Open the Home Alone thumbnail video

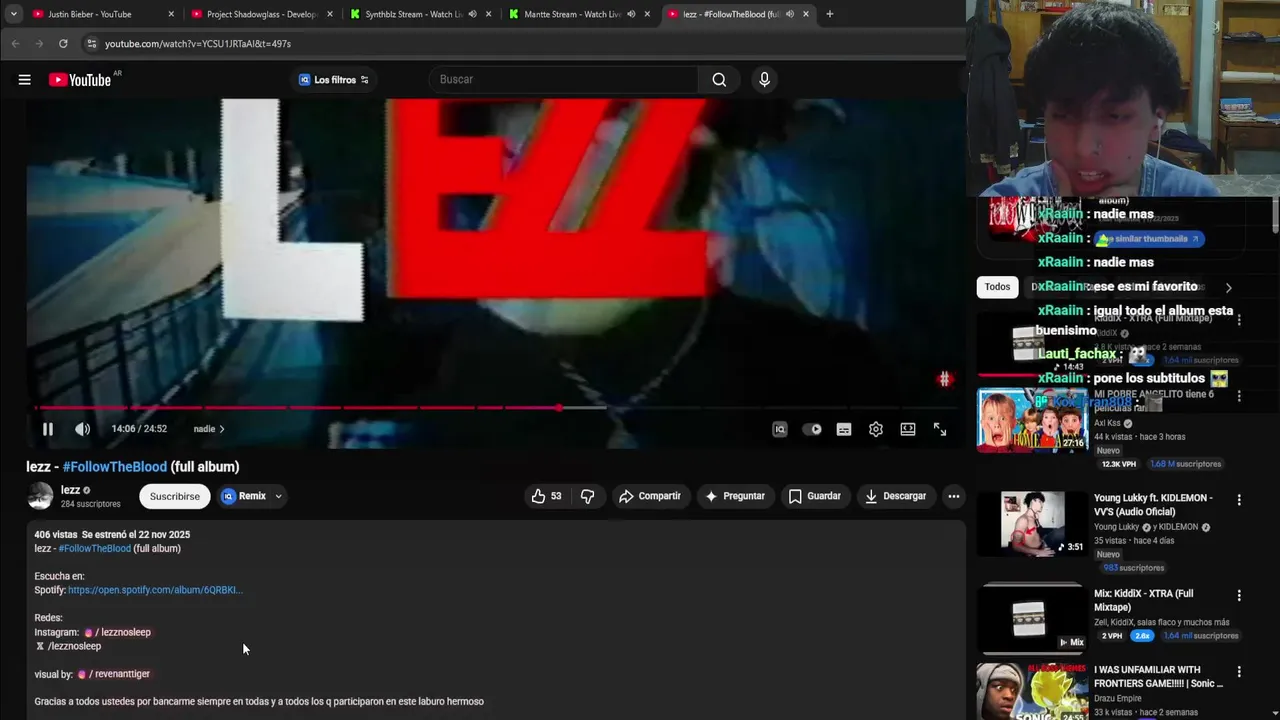tap(1032, 420)
